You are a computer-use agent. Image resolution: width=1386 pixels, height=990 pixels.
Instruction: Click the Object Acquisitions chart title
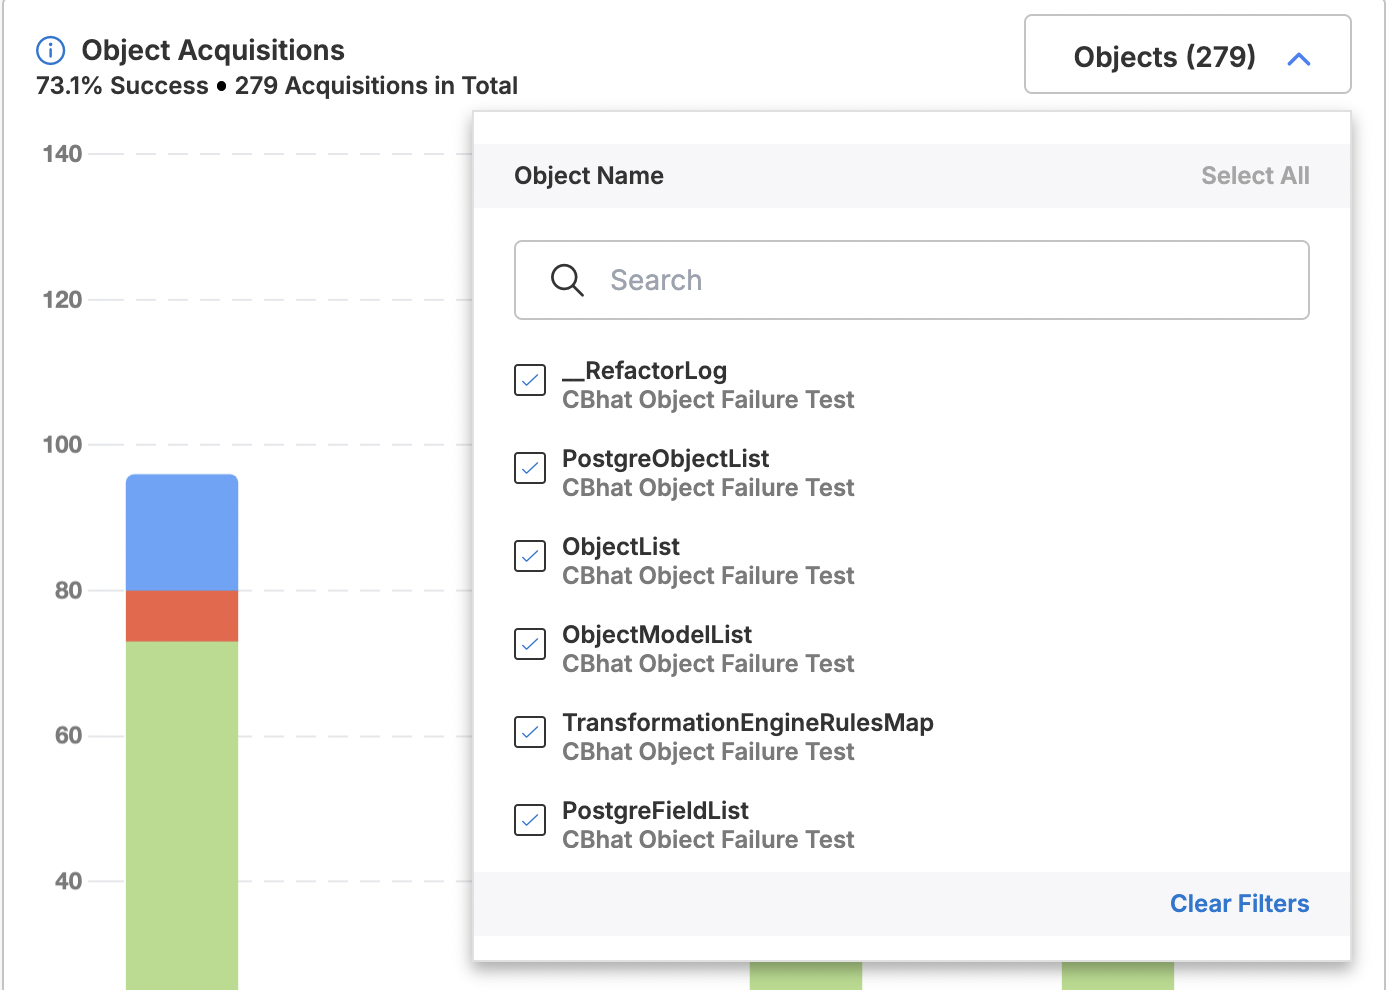click(212, 50)
